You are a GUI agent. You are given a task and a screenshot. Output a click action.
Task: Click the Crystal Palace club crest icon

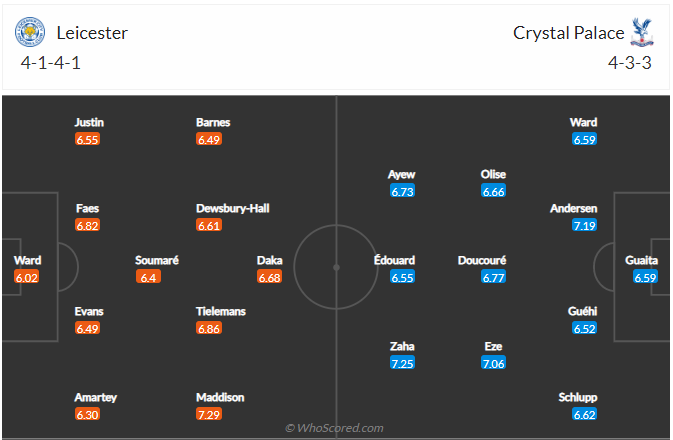642,32
